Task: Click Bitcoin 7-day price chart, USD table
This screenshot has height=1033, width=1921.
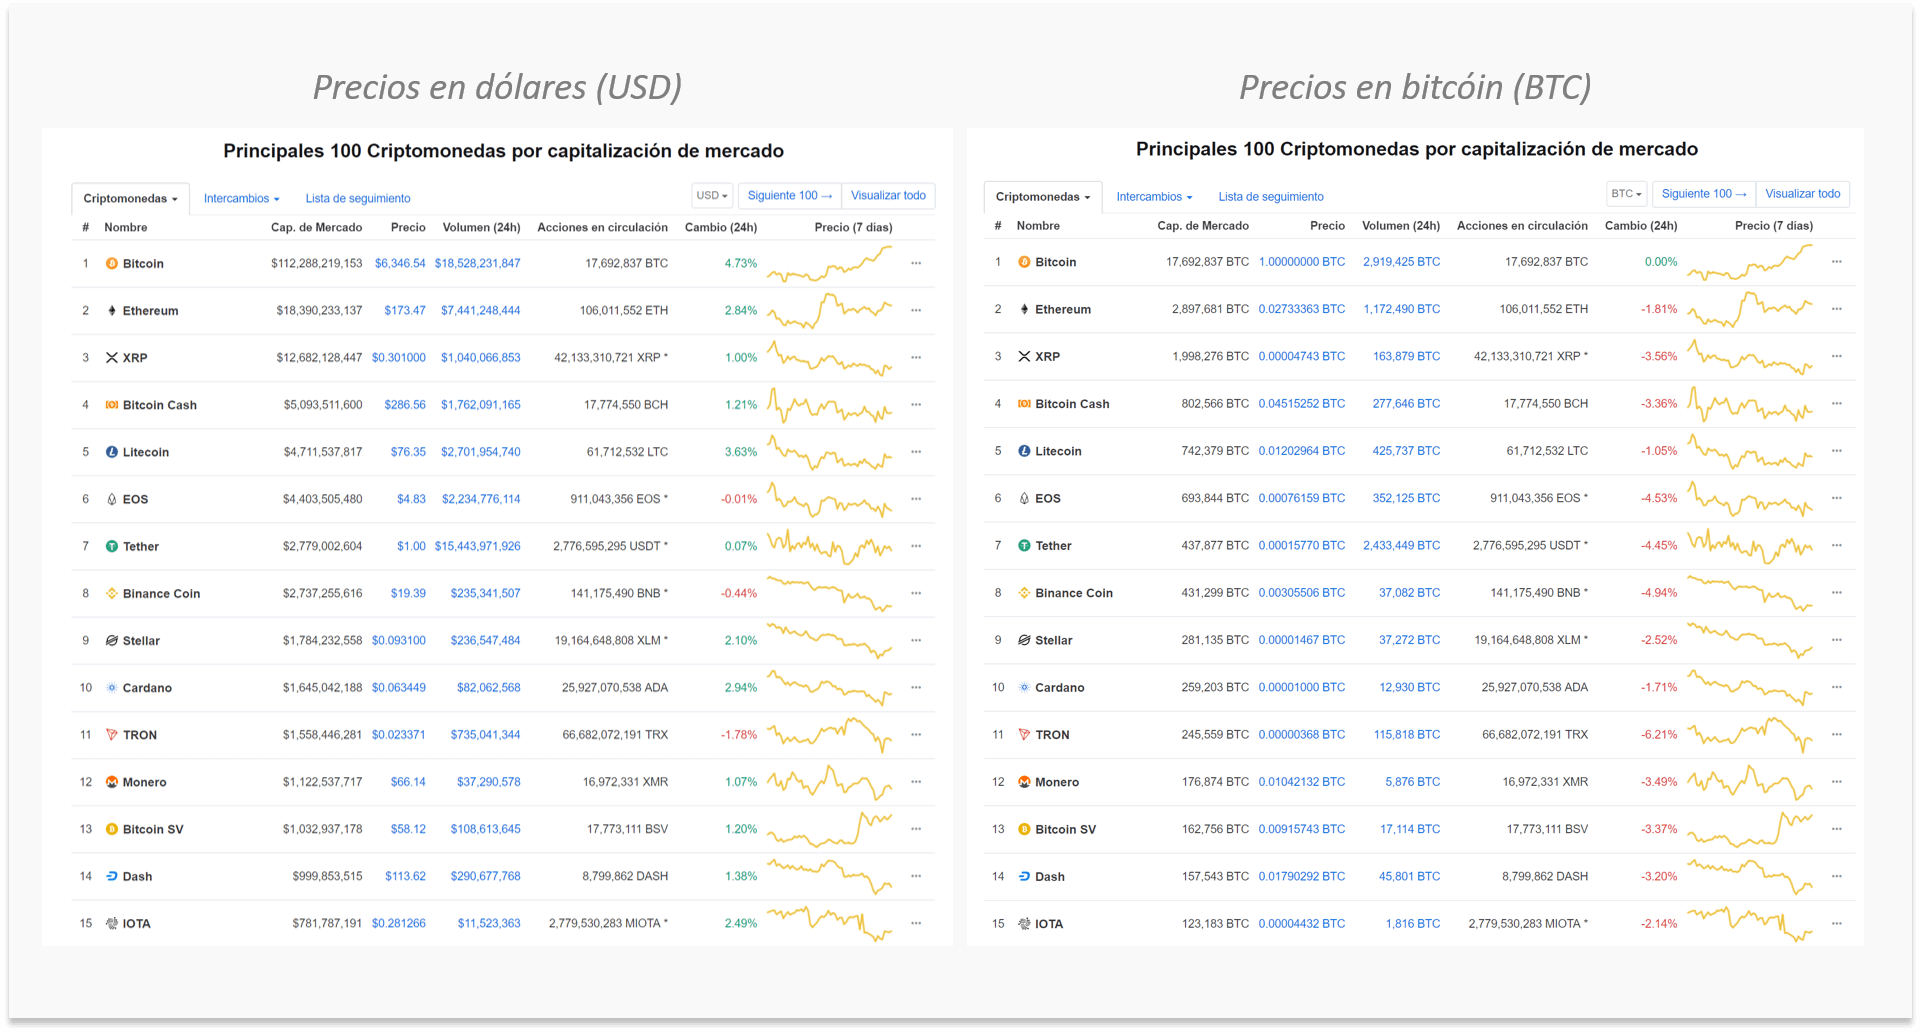Action: (x=829, y=264)
